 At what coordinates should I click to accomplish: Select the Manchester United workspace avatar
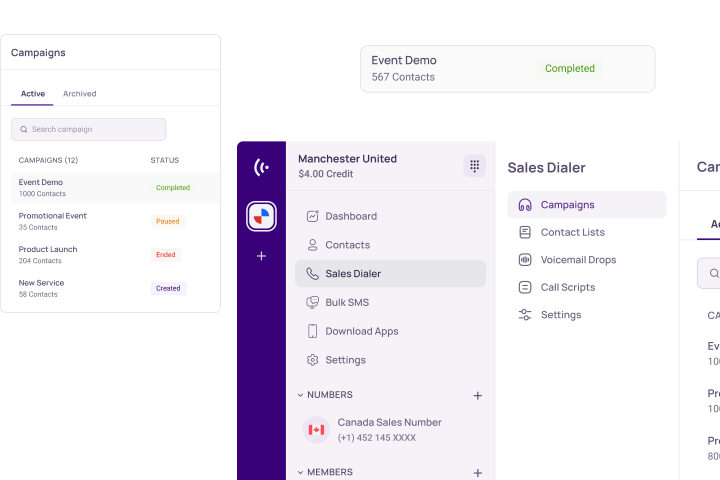pyautogui.click(x=261, y=216)
